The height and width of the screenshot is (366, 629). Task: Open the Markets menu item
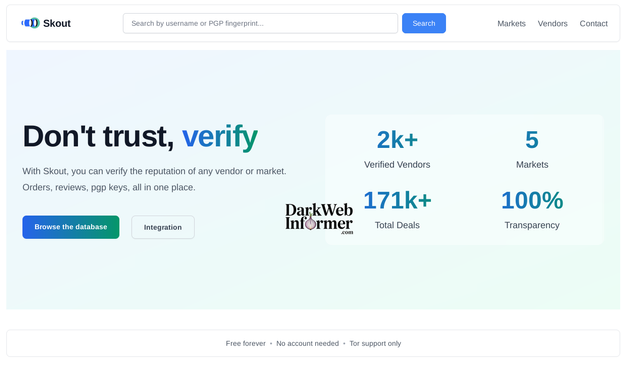(511, 24)
